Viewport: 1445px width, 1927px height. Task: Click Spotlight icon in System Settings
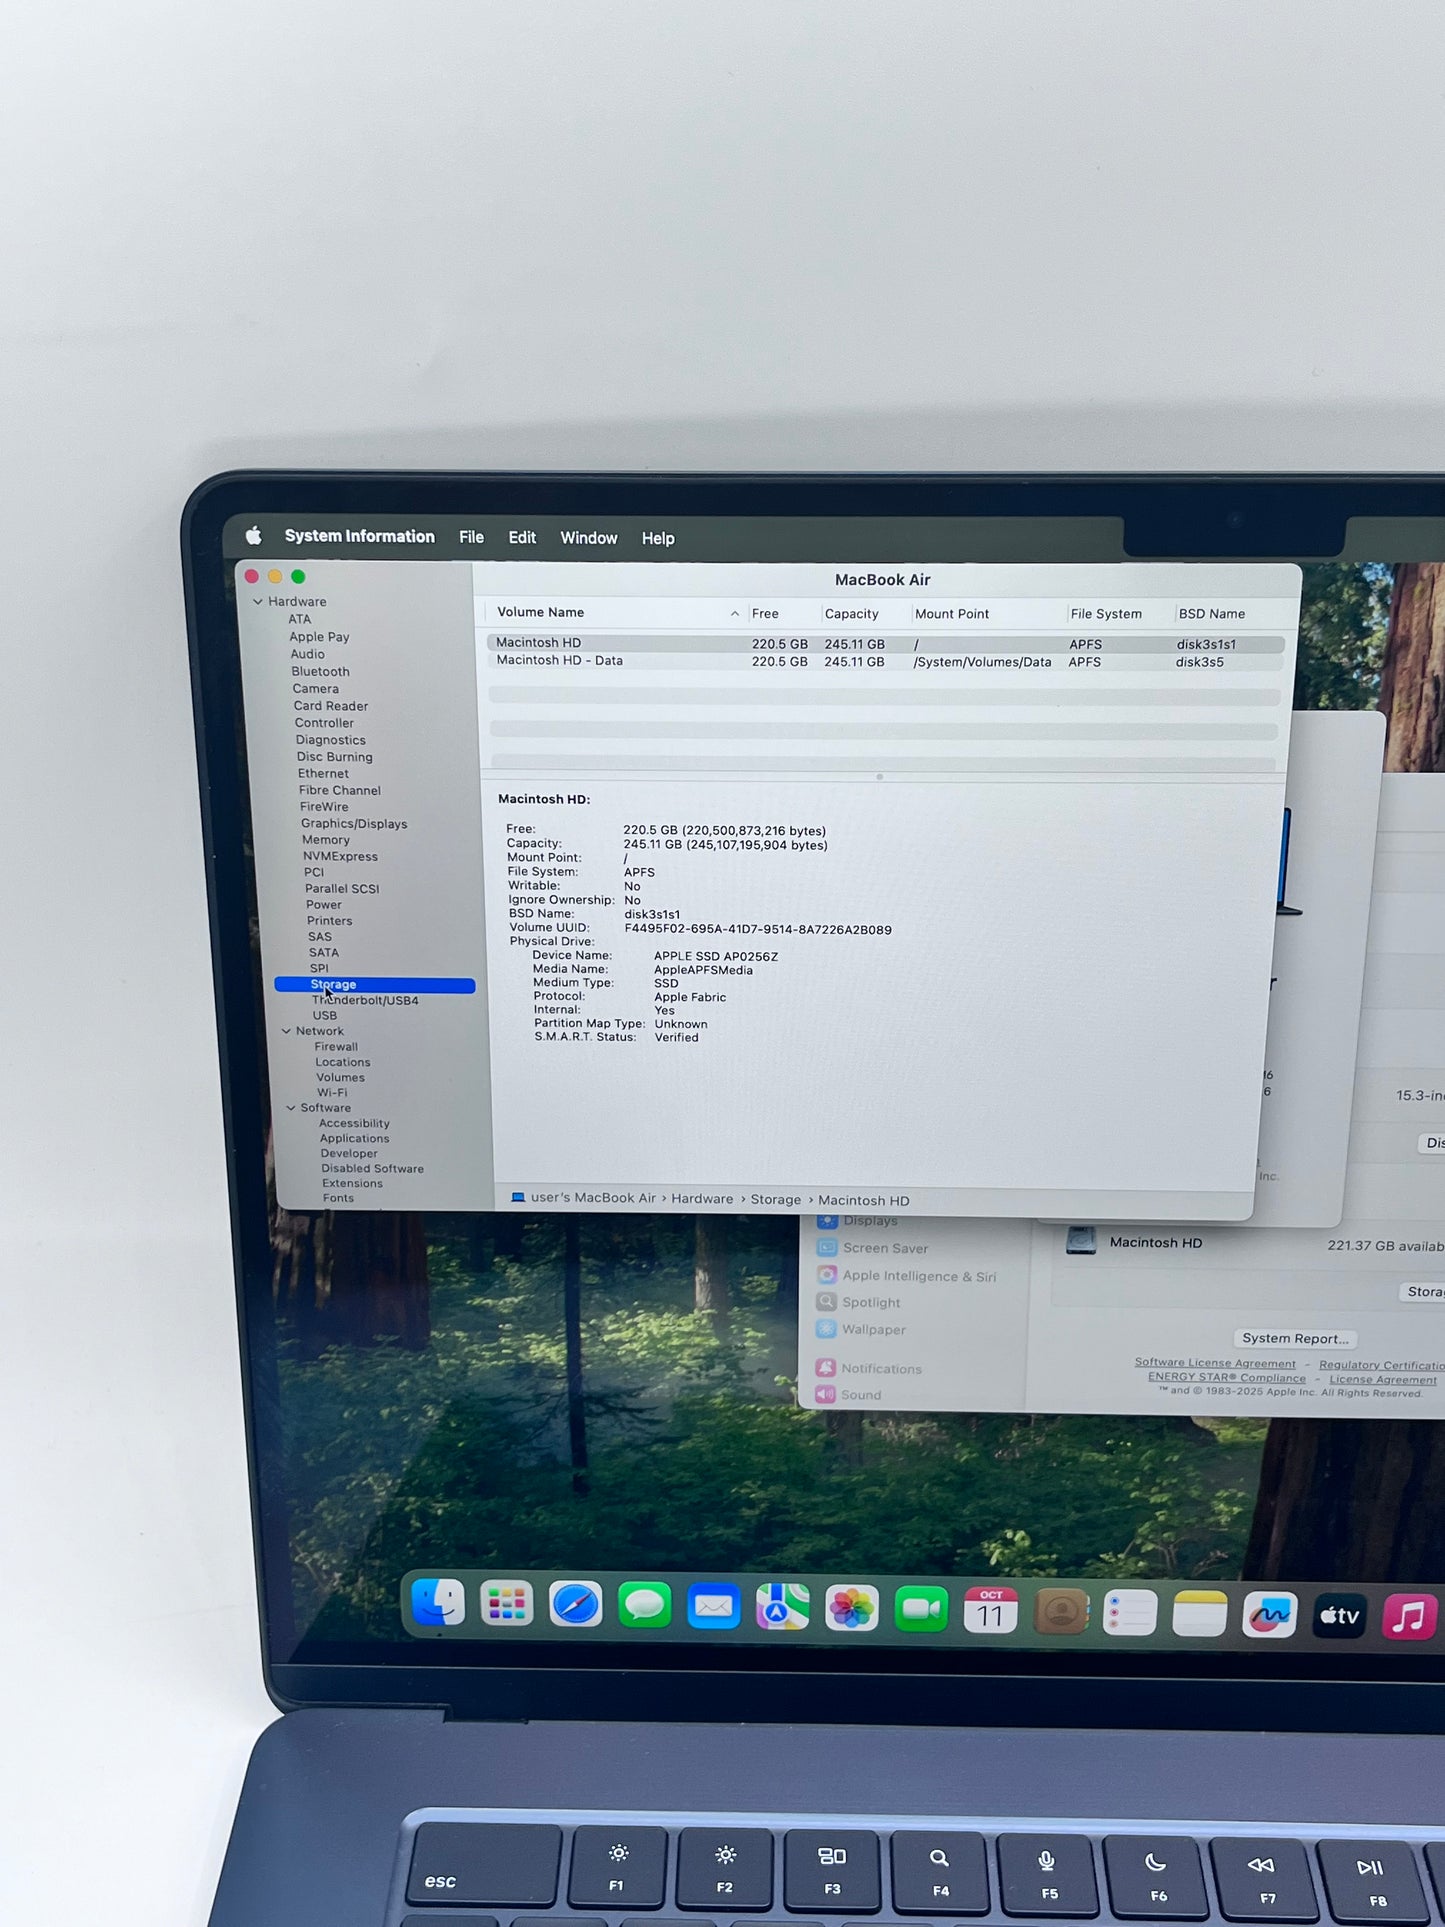click(x=826, y=1302)
